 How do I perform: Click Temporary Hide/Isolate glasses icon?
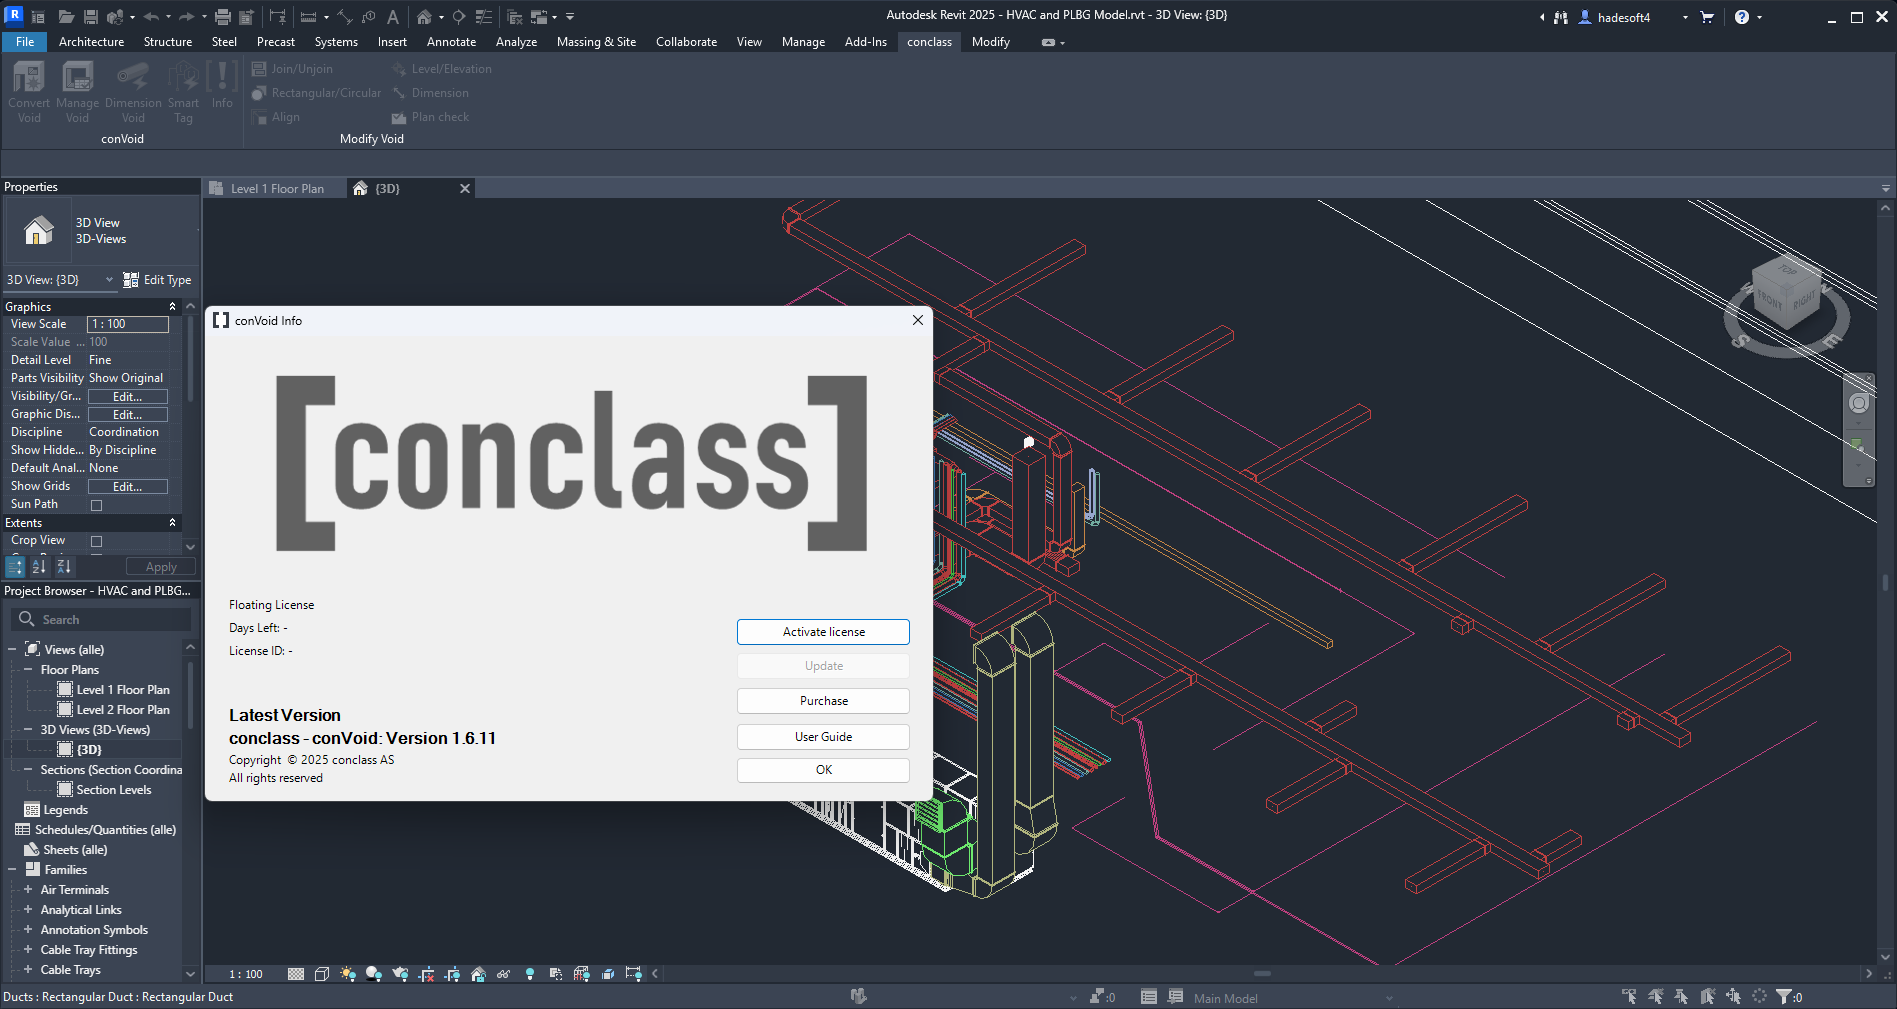503,974
